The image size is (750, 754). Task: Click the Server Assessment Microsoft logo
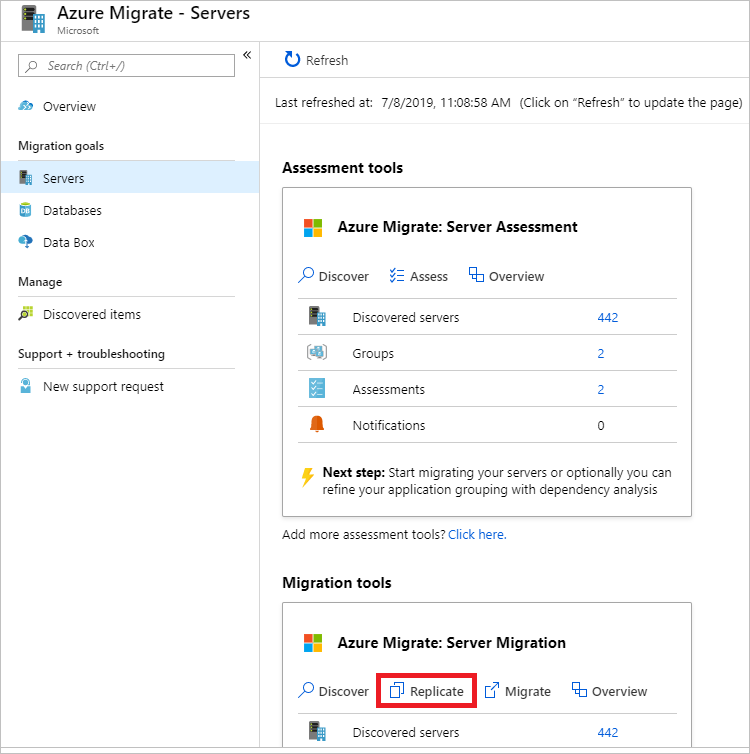313,228
